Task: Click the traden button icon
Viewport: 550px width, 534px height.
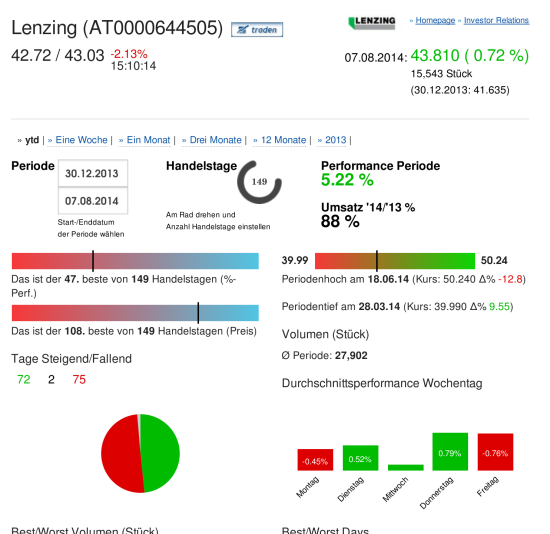Action: point(257,29)
